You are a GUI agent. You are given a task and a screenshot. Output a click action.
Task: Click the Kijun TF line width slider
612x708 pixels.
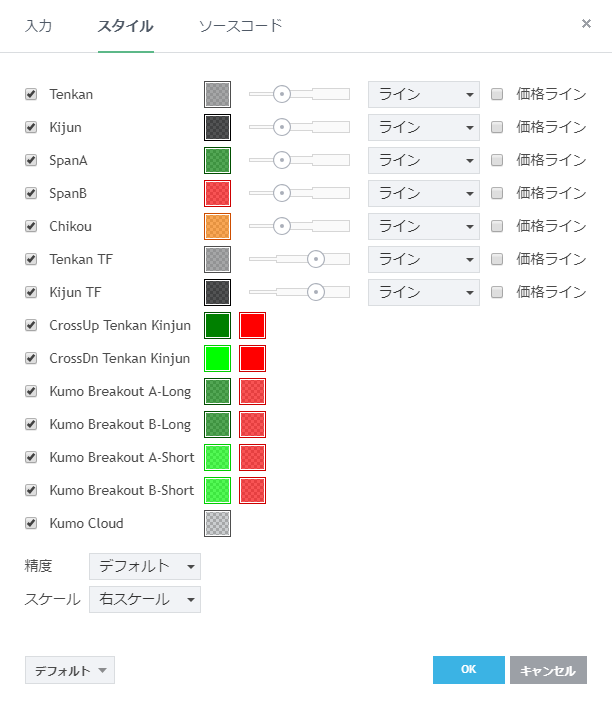point(299,292)
